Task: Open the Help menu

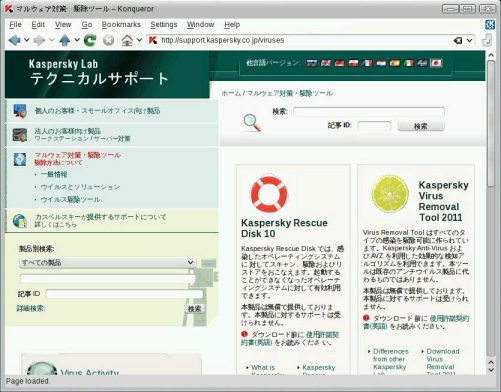Action: click(x=232, y=25)
